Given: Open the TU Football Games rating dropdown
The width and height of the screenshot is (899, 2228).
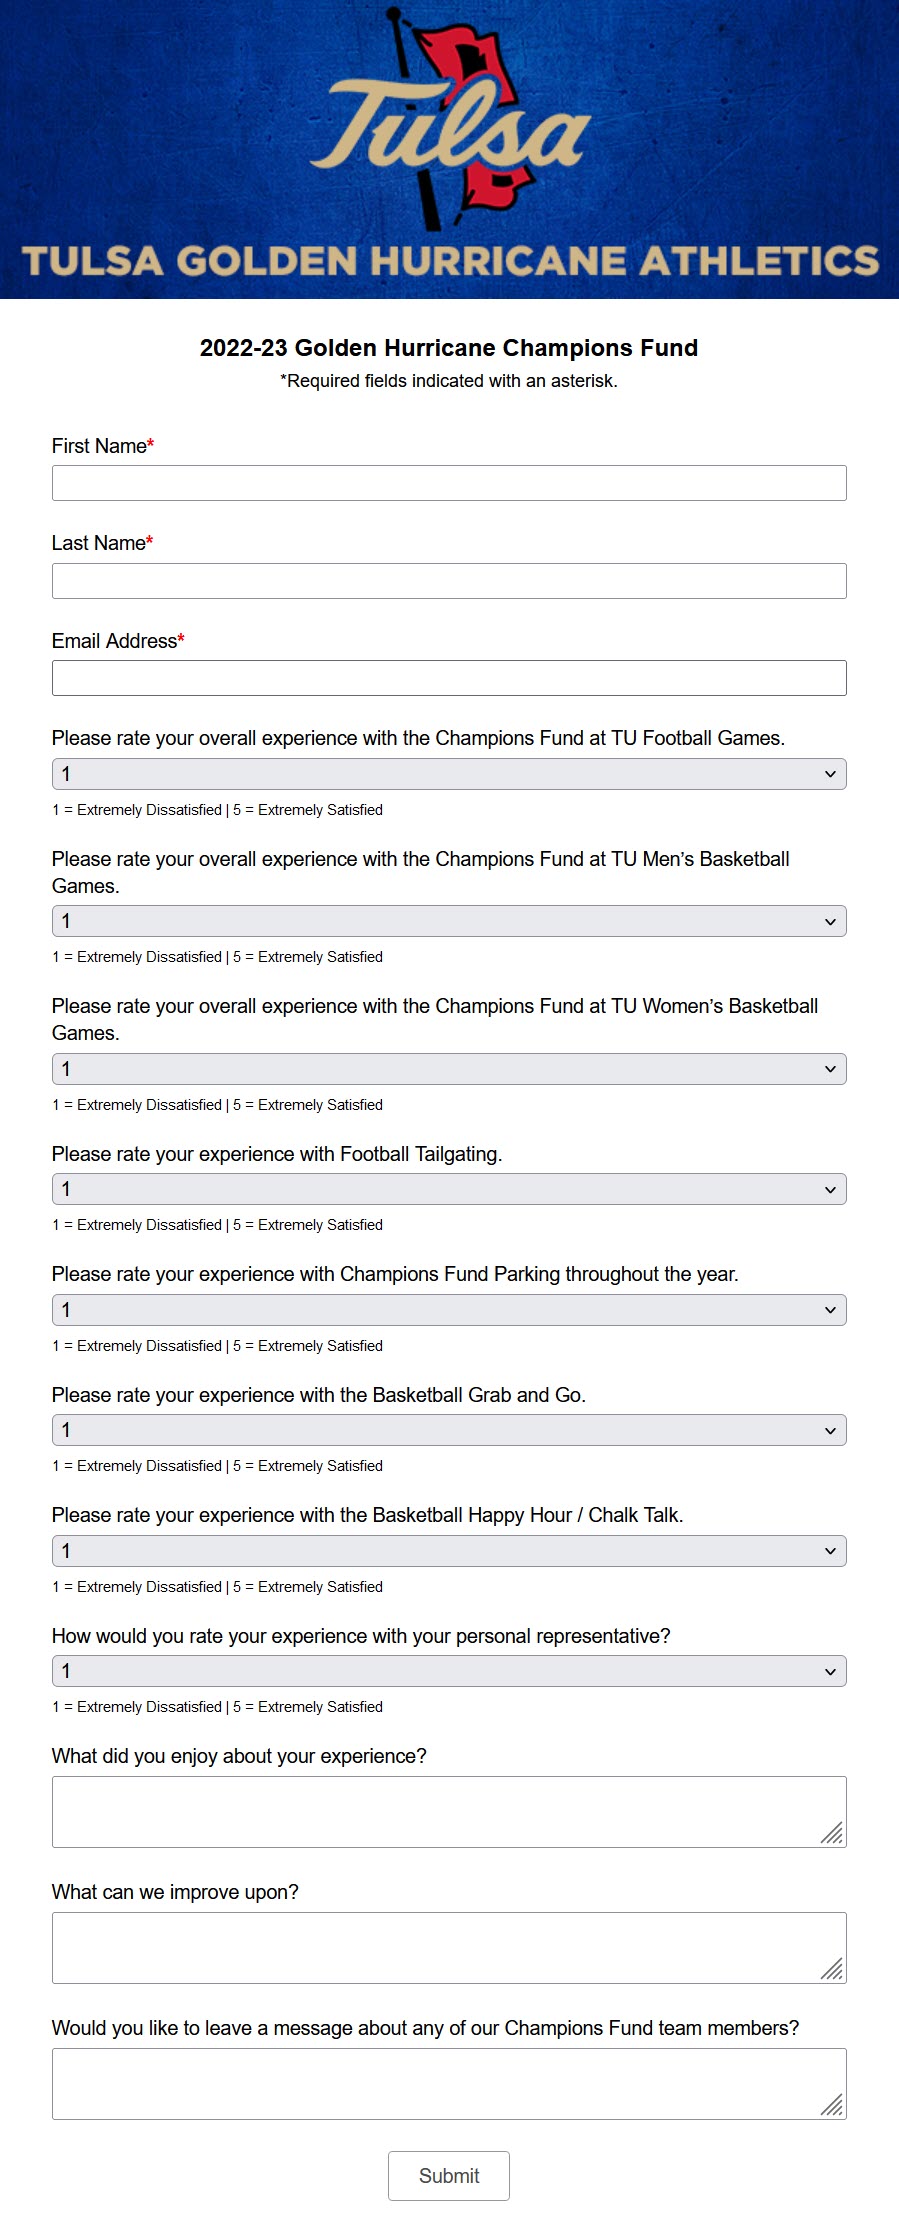Looking at the screenshot, I should pyautogui.click(x=449, y=774).
